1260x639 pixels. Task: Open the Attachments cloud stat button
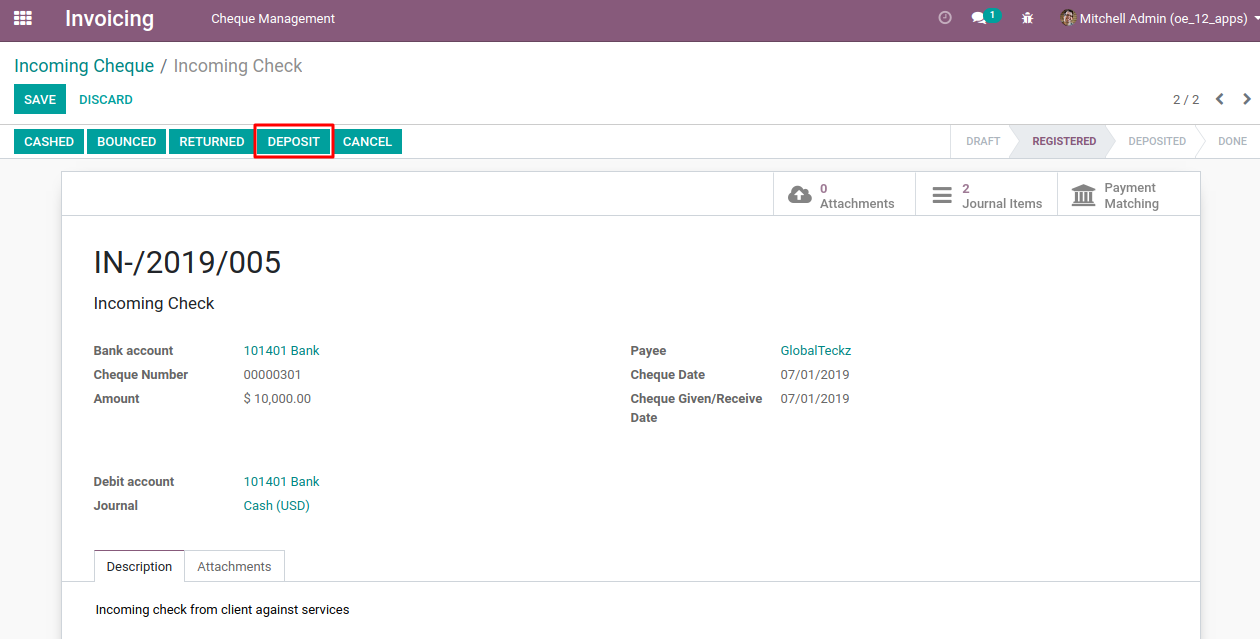844,195
